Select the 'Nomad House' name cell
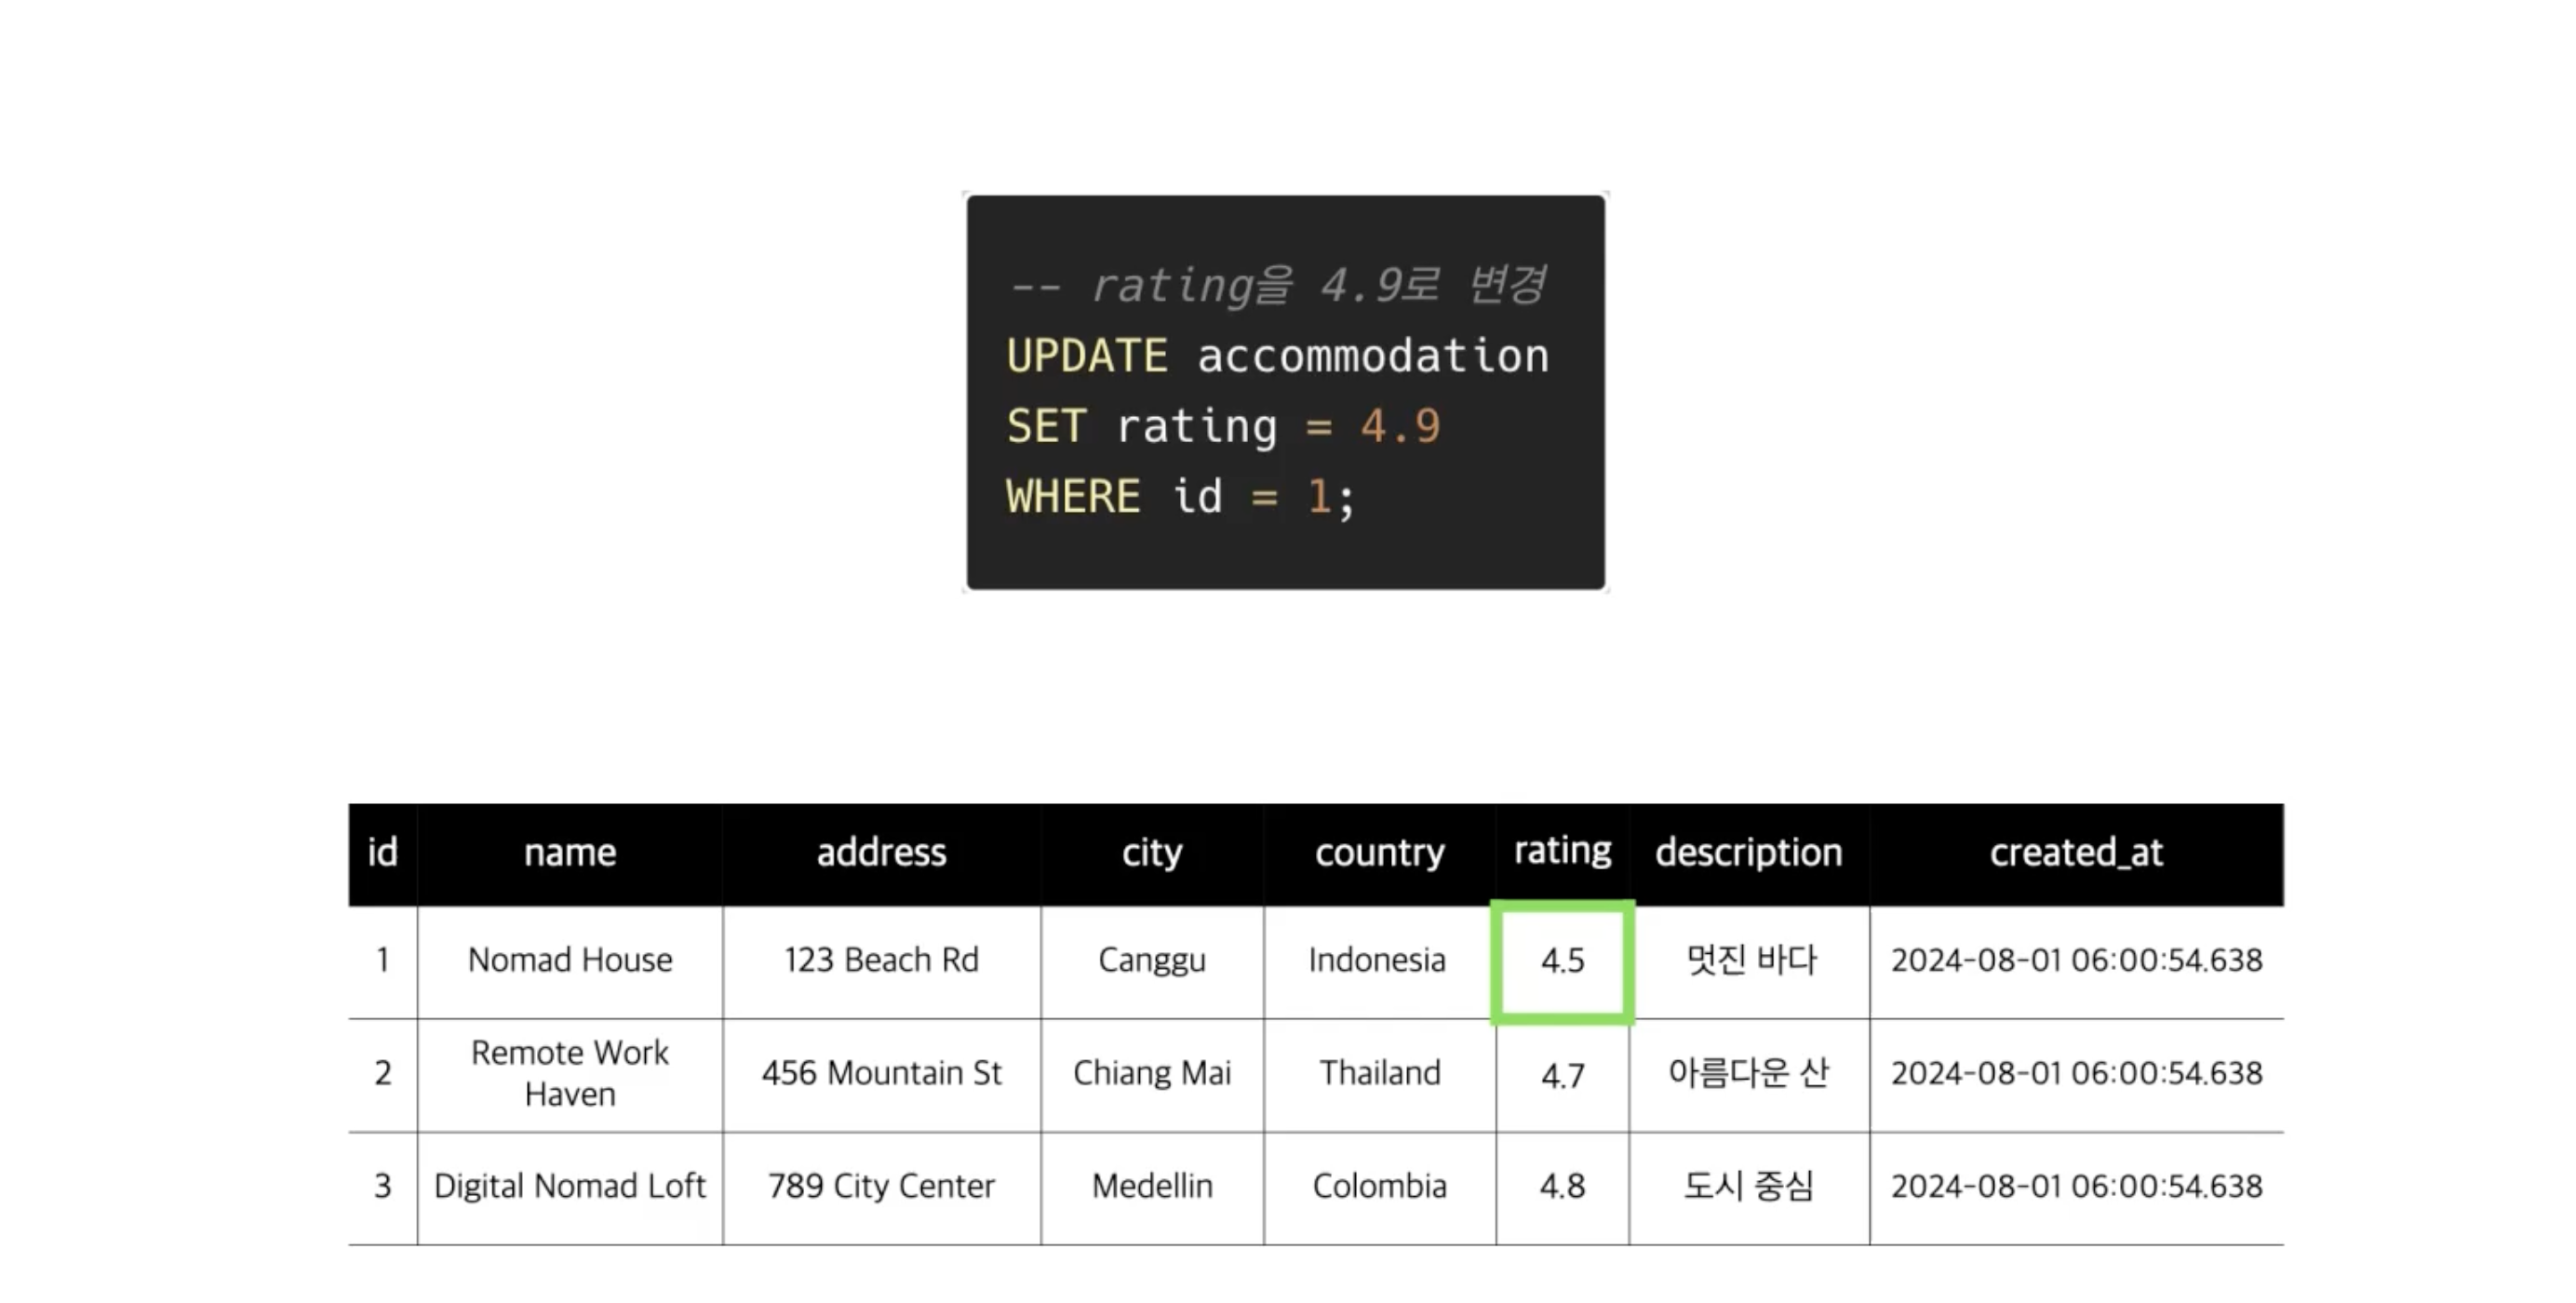The width and height of the screenshot is (2576, 1303). (x=570, y=961)
